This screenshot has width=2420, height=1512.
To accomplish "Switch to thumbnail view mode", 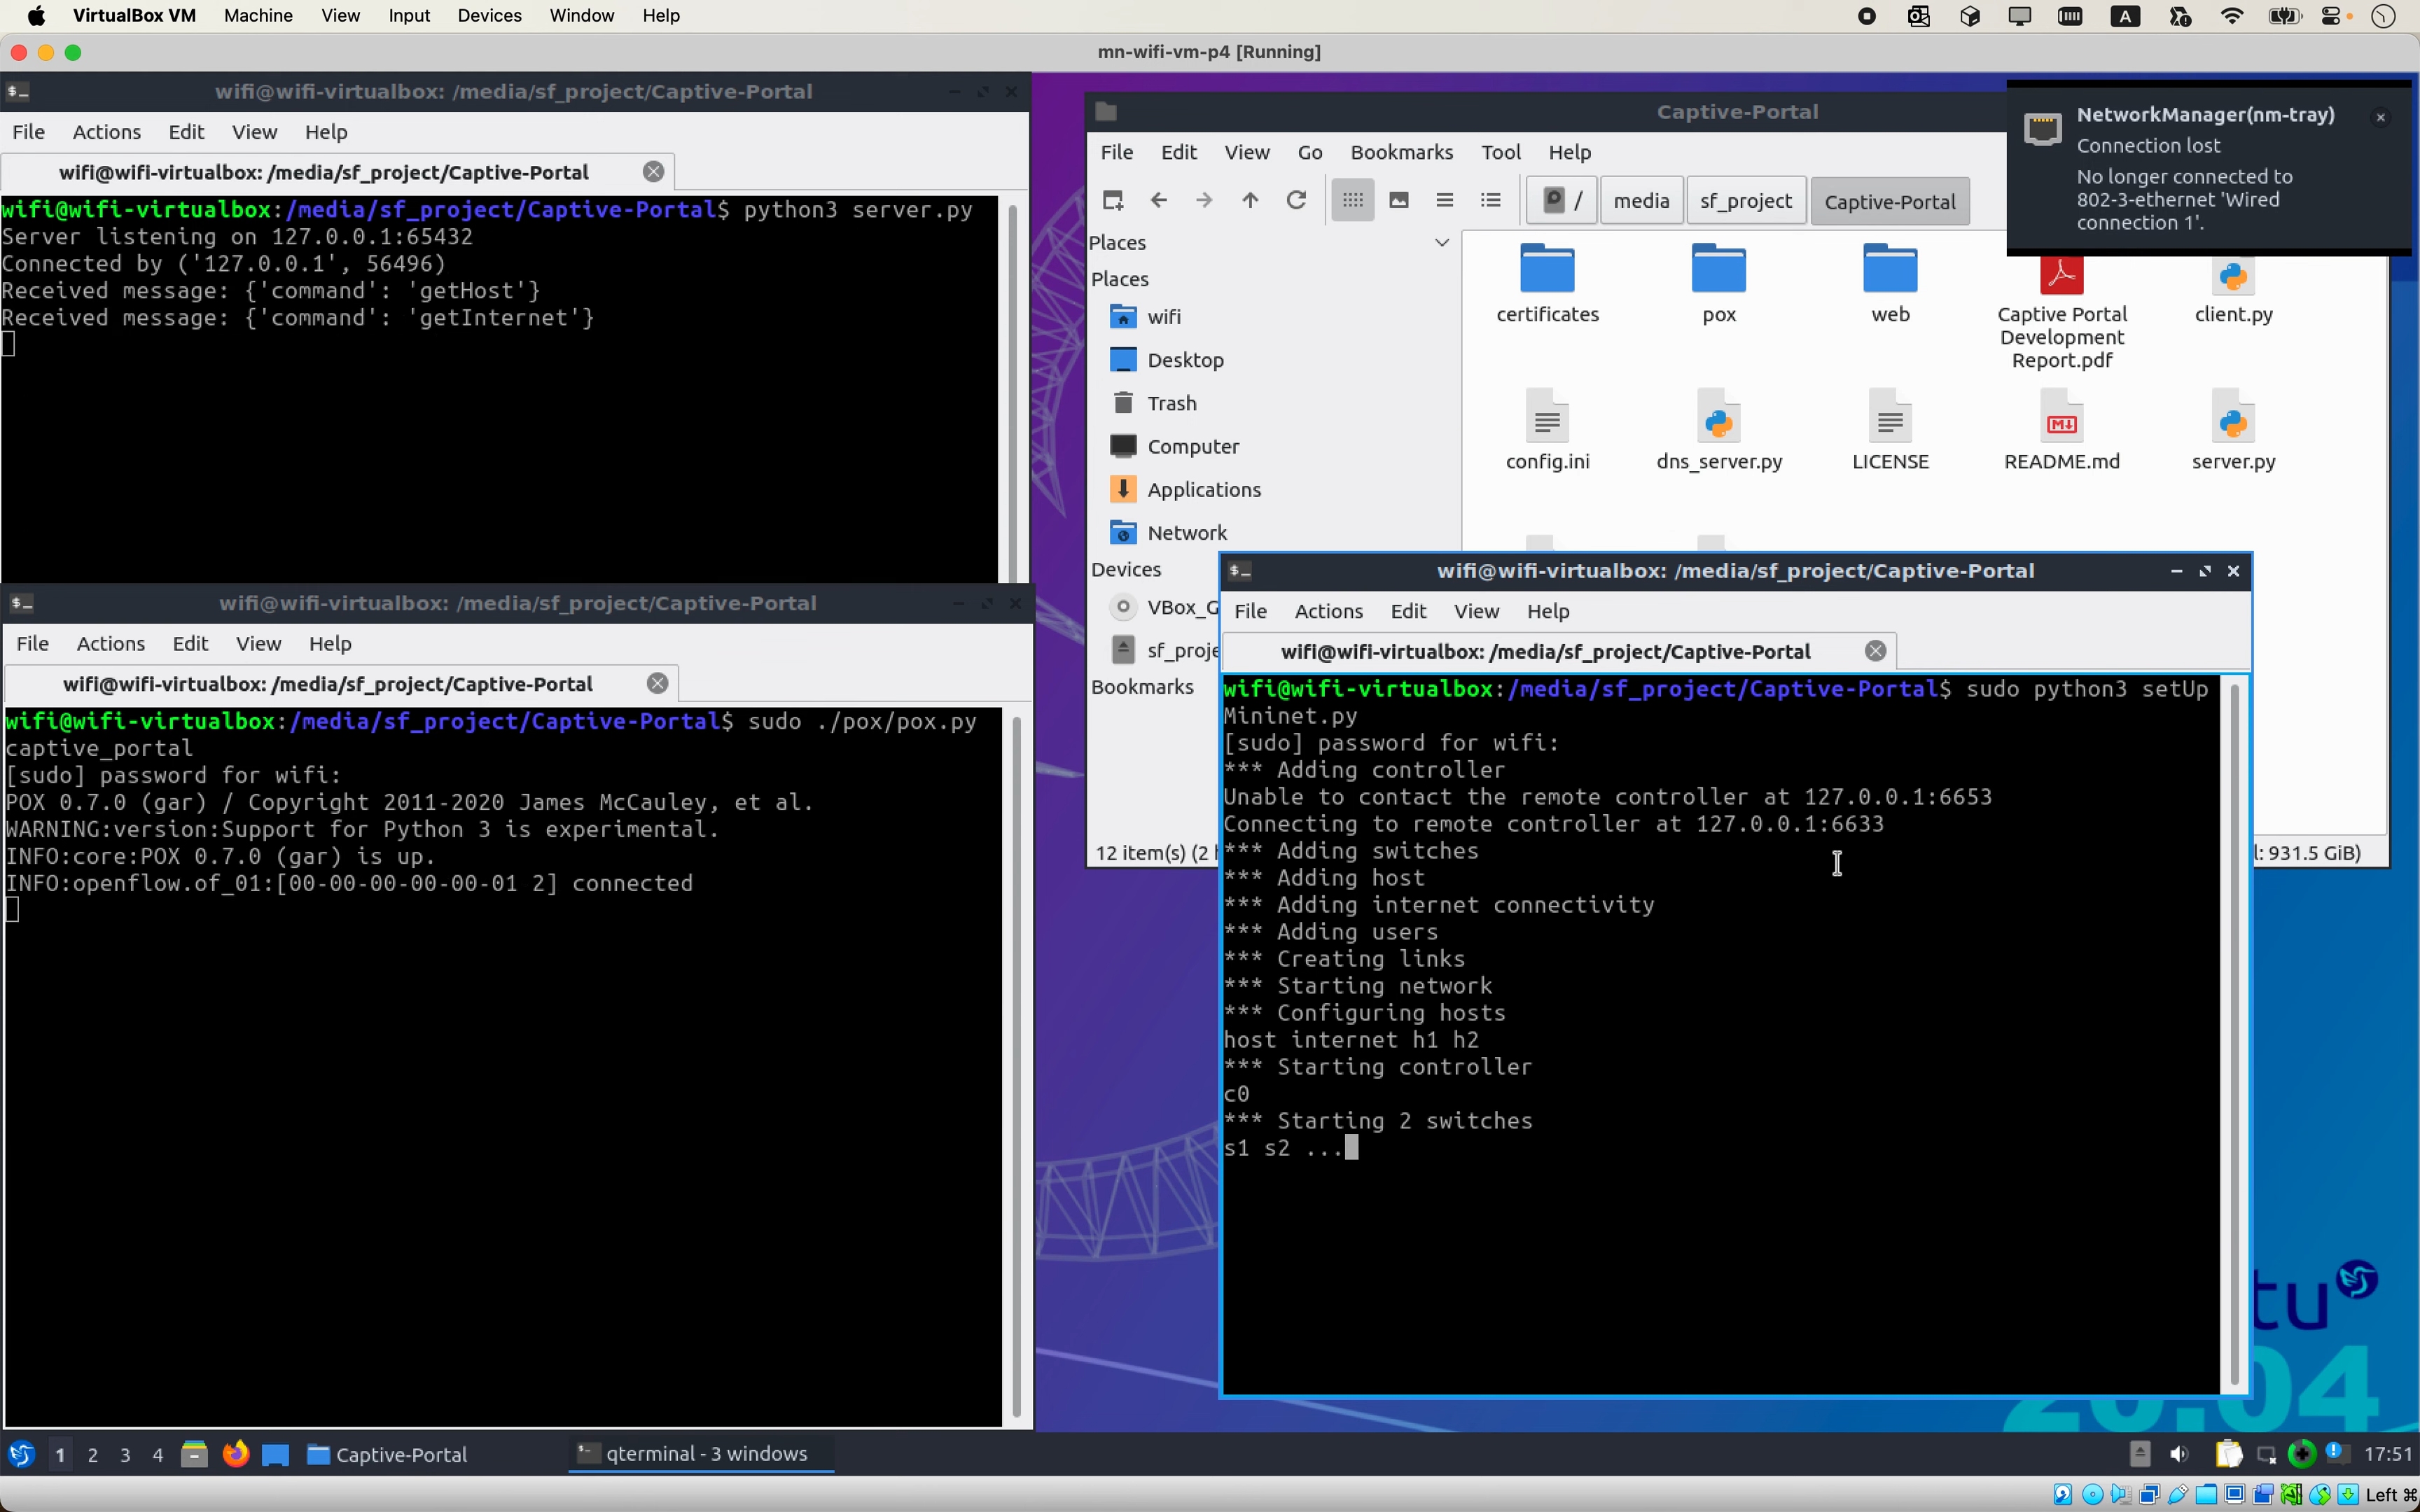I will tap(1398, 200).
